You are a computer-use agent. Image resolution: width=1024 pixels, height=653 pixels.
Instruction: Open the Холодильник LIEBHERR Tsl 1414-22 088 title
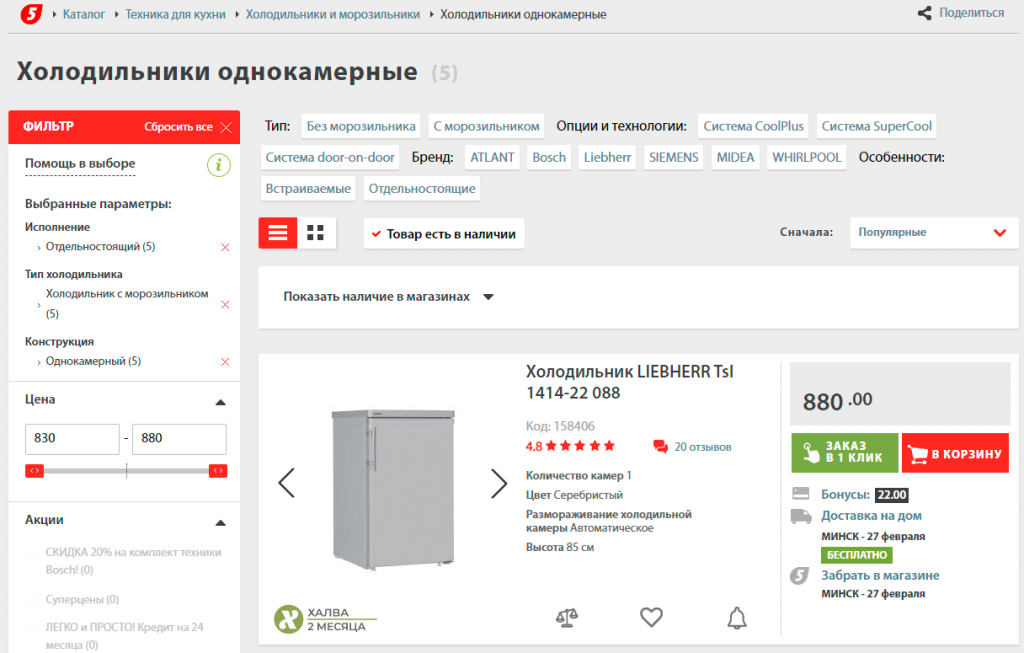coord(630,382)
